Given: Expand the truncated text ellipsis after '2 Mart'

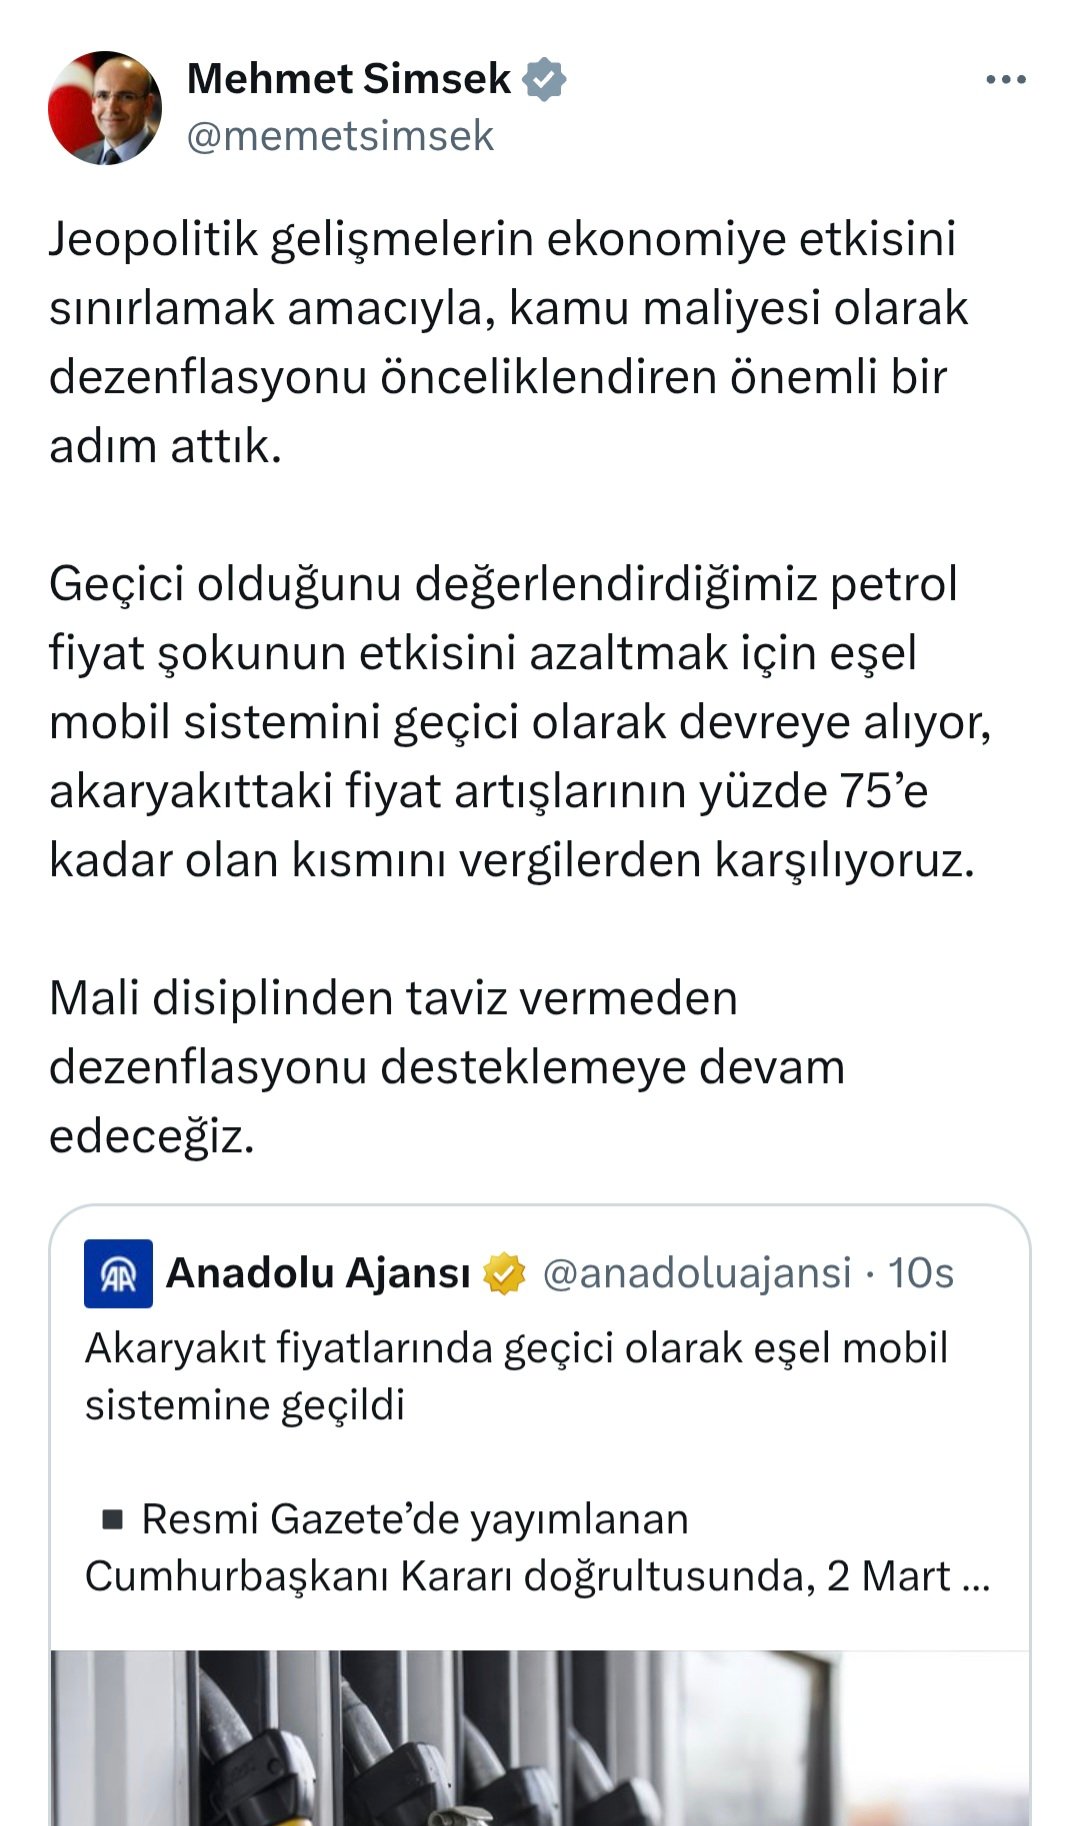Looking at the screenshot, I should (x=975, y=1577).
